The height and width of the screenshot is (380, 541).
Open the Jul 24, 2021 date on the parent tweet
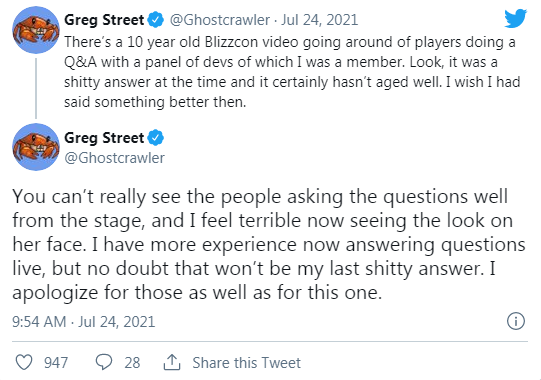[319, 20]
